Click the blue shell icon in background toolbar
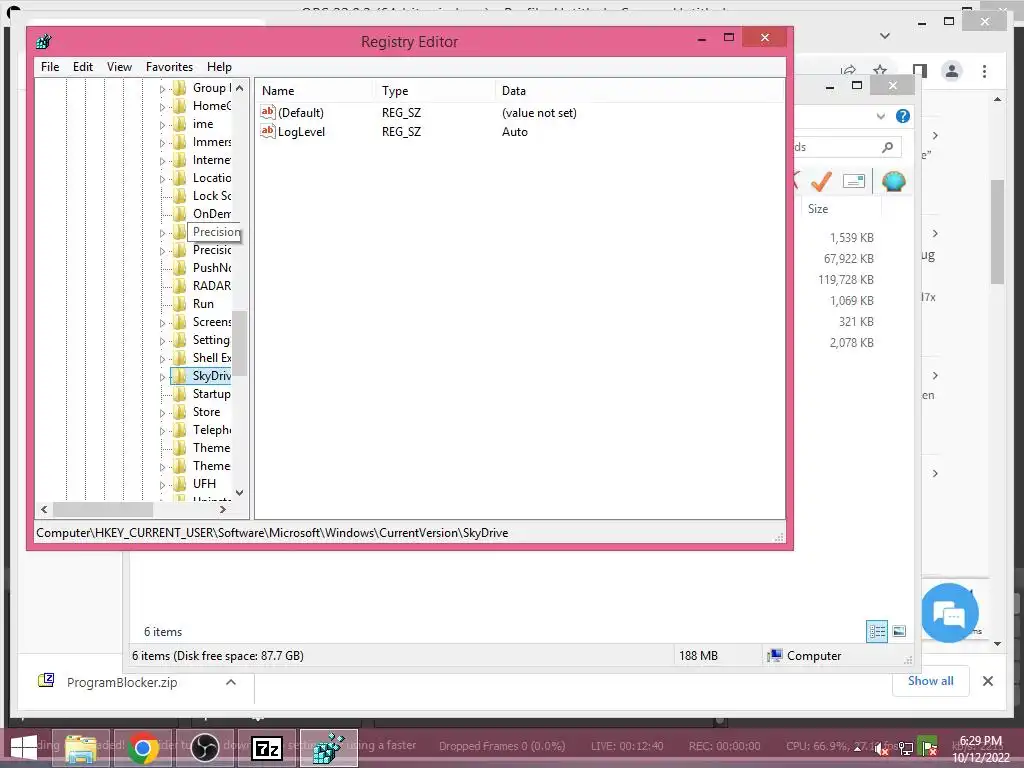The height and width of the screenshot is (768, 1024). (x=893, y=181)
